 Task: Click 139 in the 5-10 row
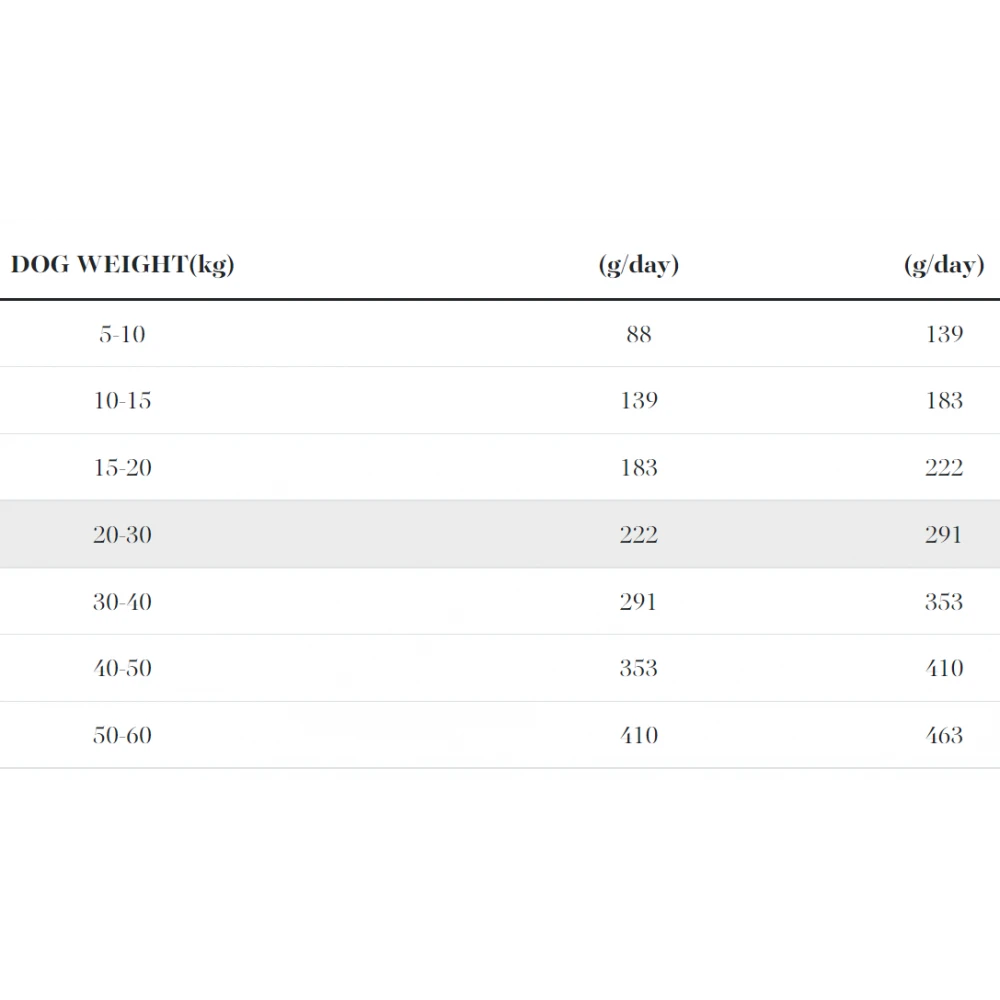click(943, 334)
